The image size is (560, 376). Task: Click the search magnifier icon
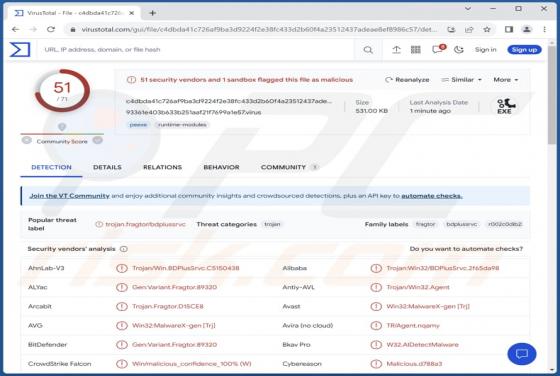point(368,50)
